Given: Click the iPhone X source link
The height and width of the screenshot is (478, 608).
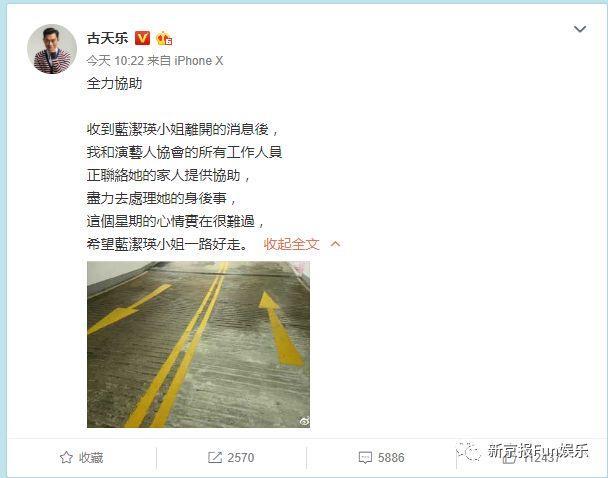Looking at the screenshot, I should coord(199,60).
